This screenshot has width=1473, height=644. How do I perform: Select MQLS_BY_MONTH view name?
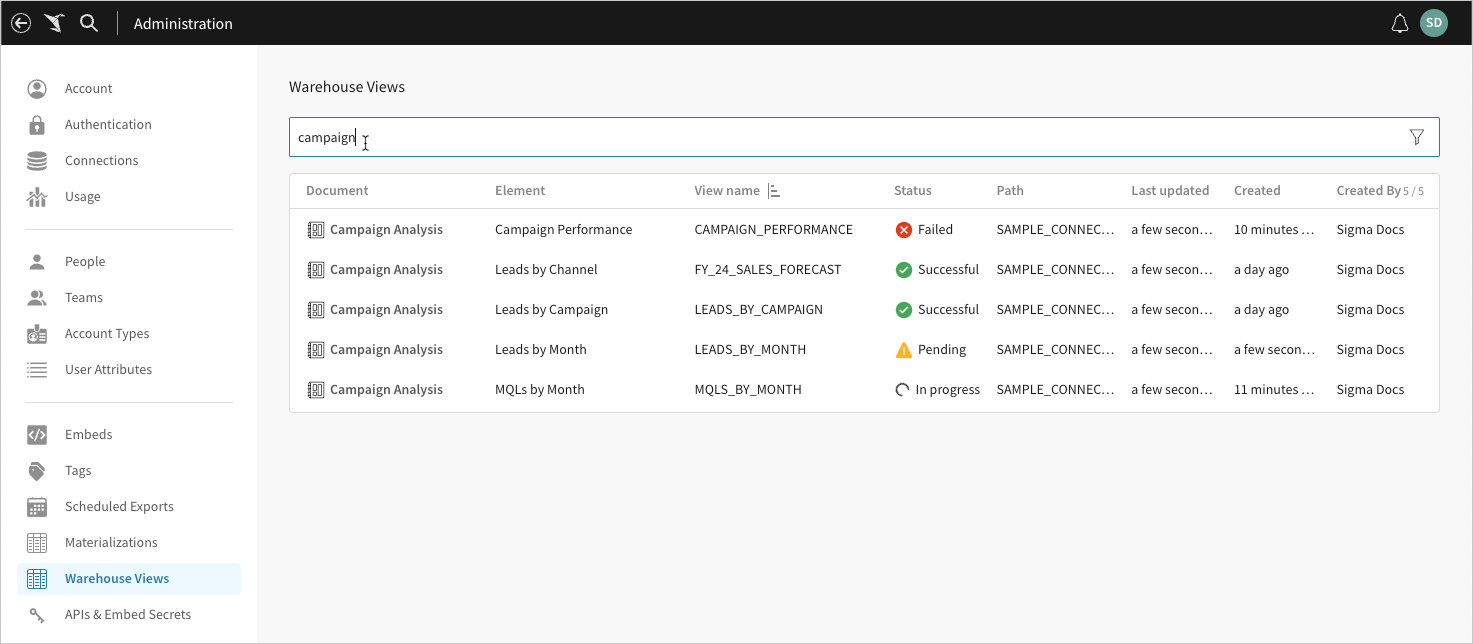tap(748, 390)
